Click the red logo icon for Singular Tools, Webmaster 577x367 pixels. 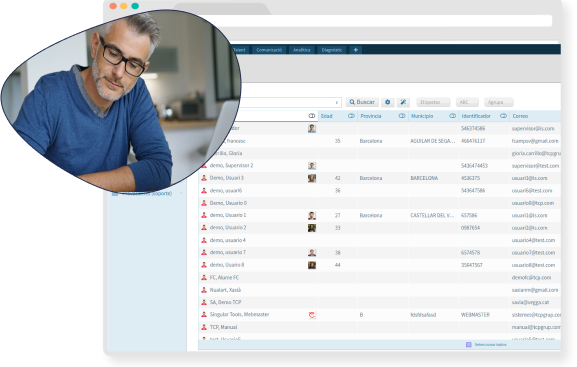(x=312, y=315)
